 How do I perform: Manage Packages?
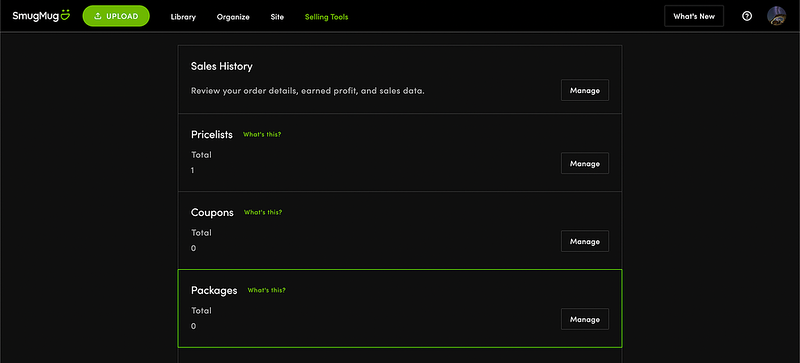click(x=585, y=319)
